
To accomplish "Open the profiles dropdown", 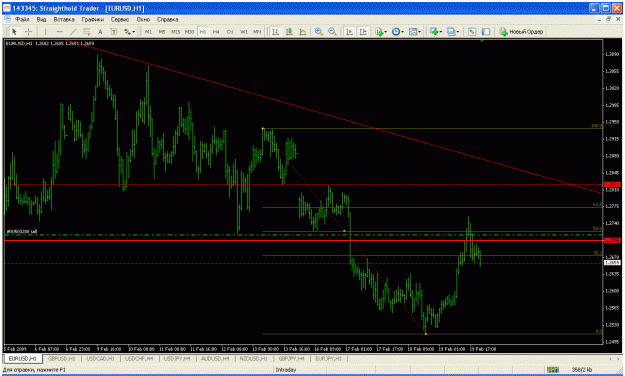I will (x=452, y=32).
